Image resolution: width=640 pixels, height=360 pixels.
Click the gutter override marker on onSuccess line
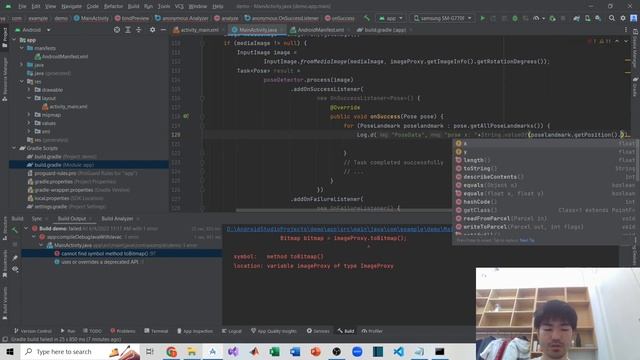tap(186, 116)
